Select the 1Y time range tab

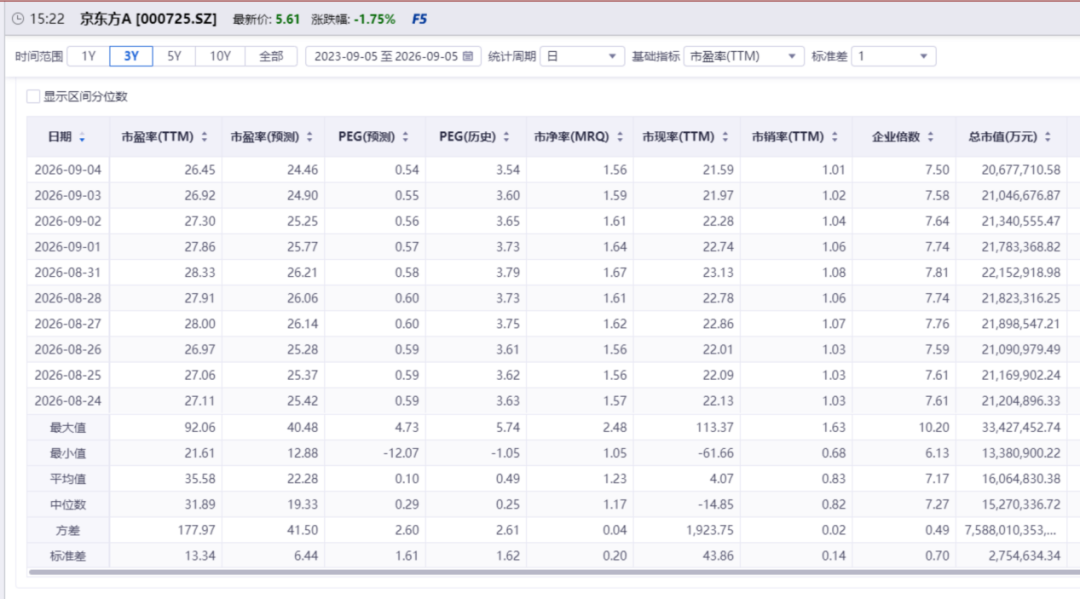click(89, 56)
